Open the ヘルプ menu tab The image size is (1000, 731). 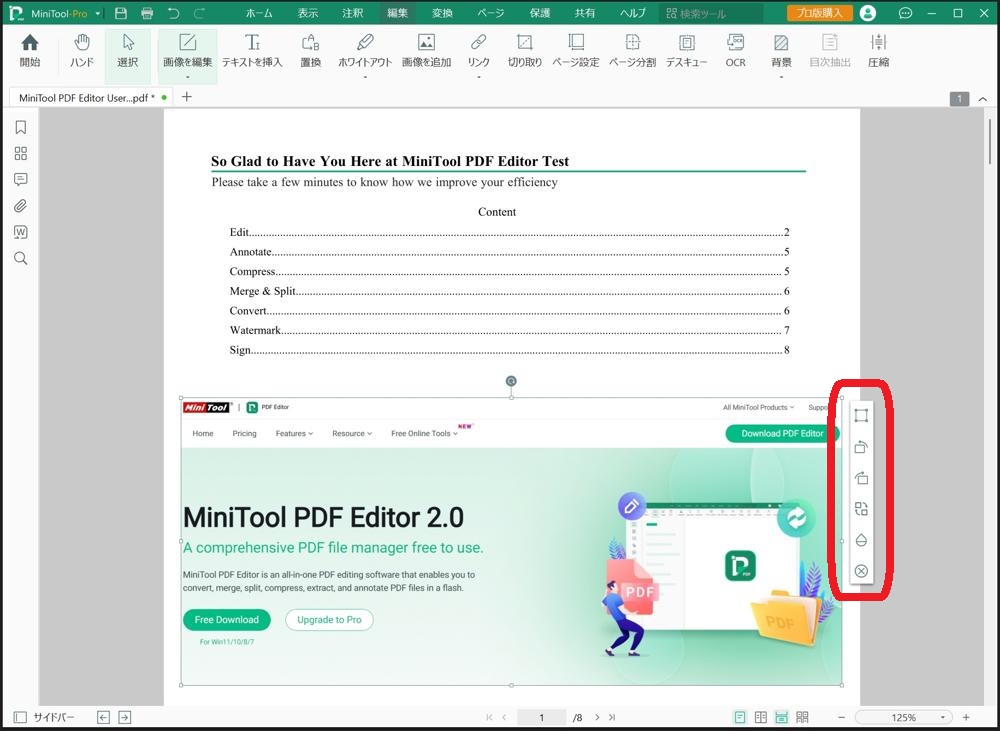[633, 13]
